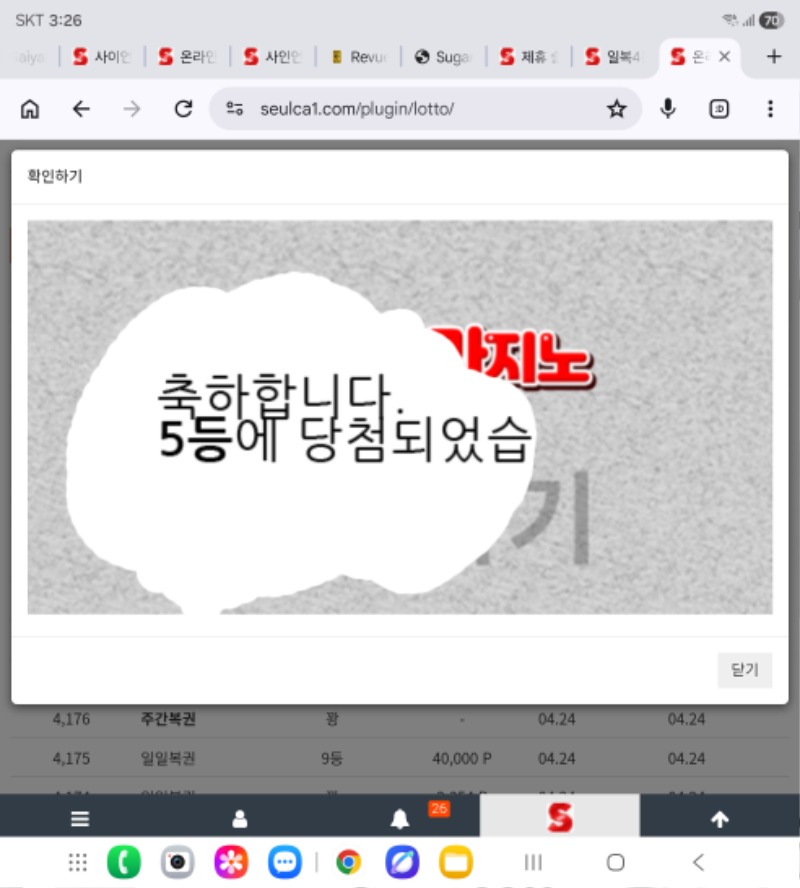The height and width of the screenshot is (888, 800).
Task: Bookmark this page with the star icon
Action: [616, 109]
